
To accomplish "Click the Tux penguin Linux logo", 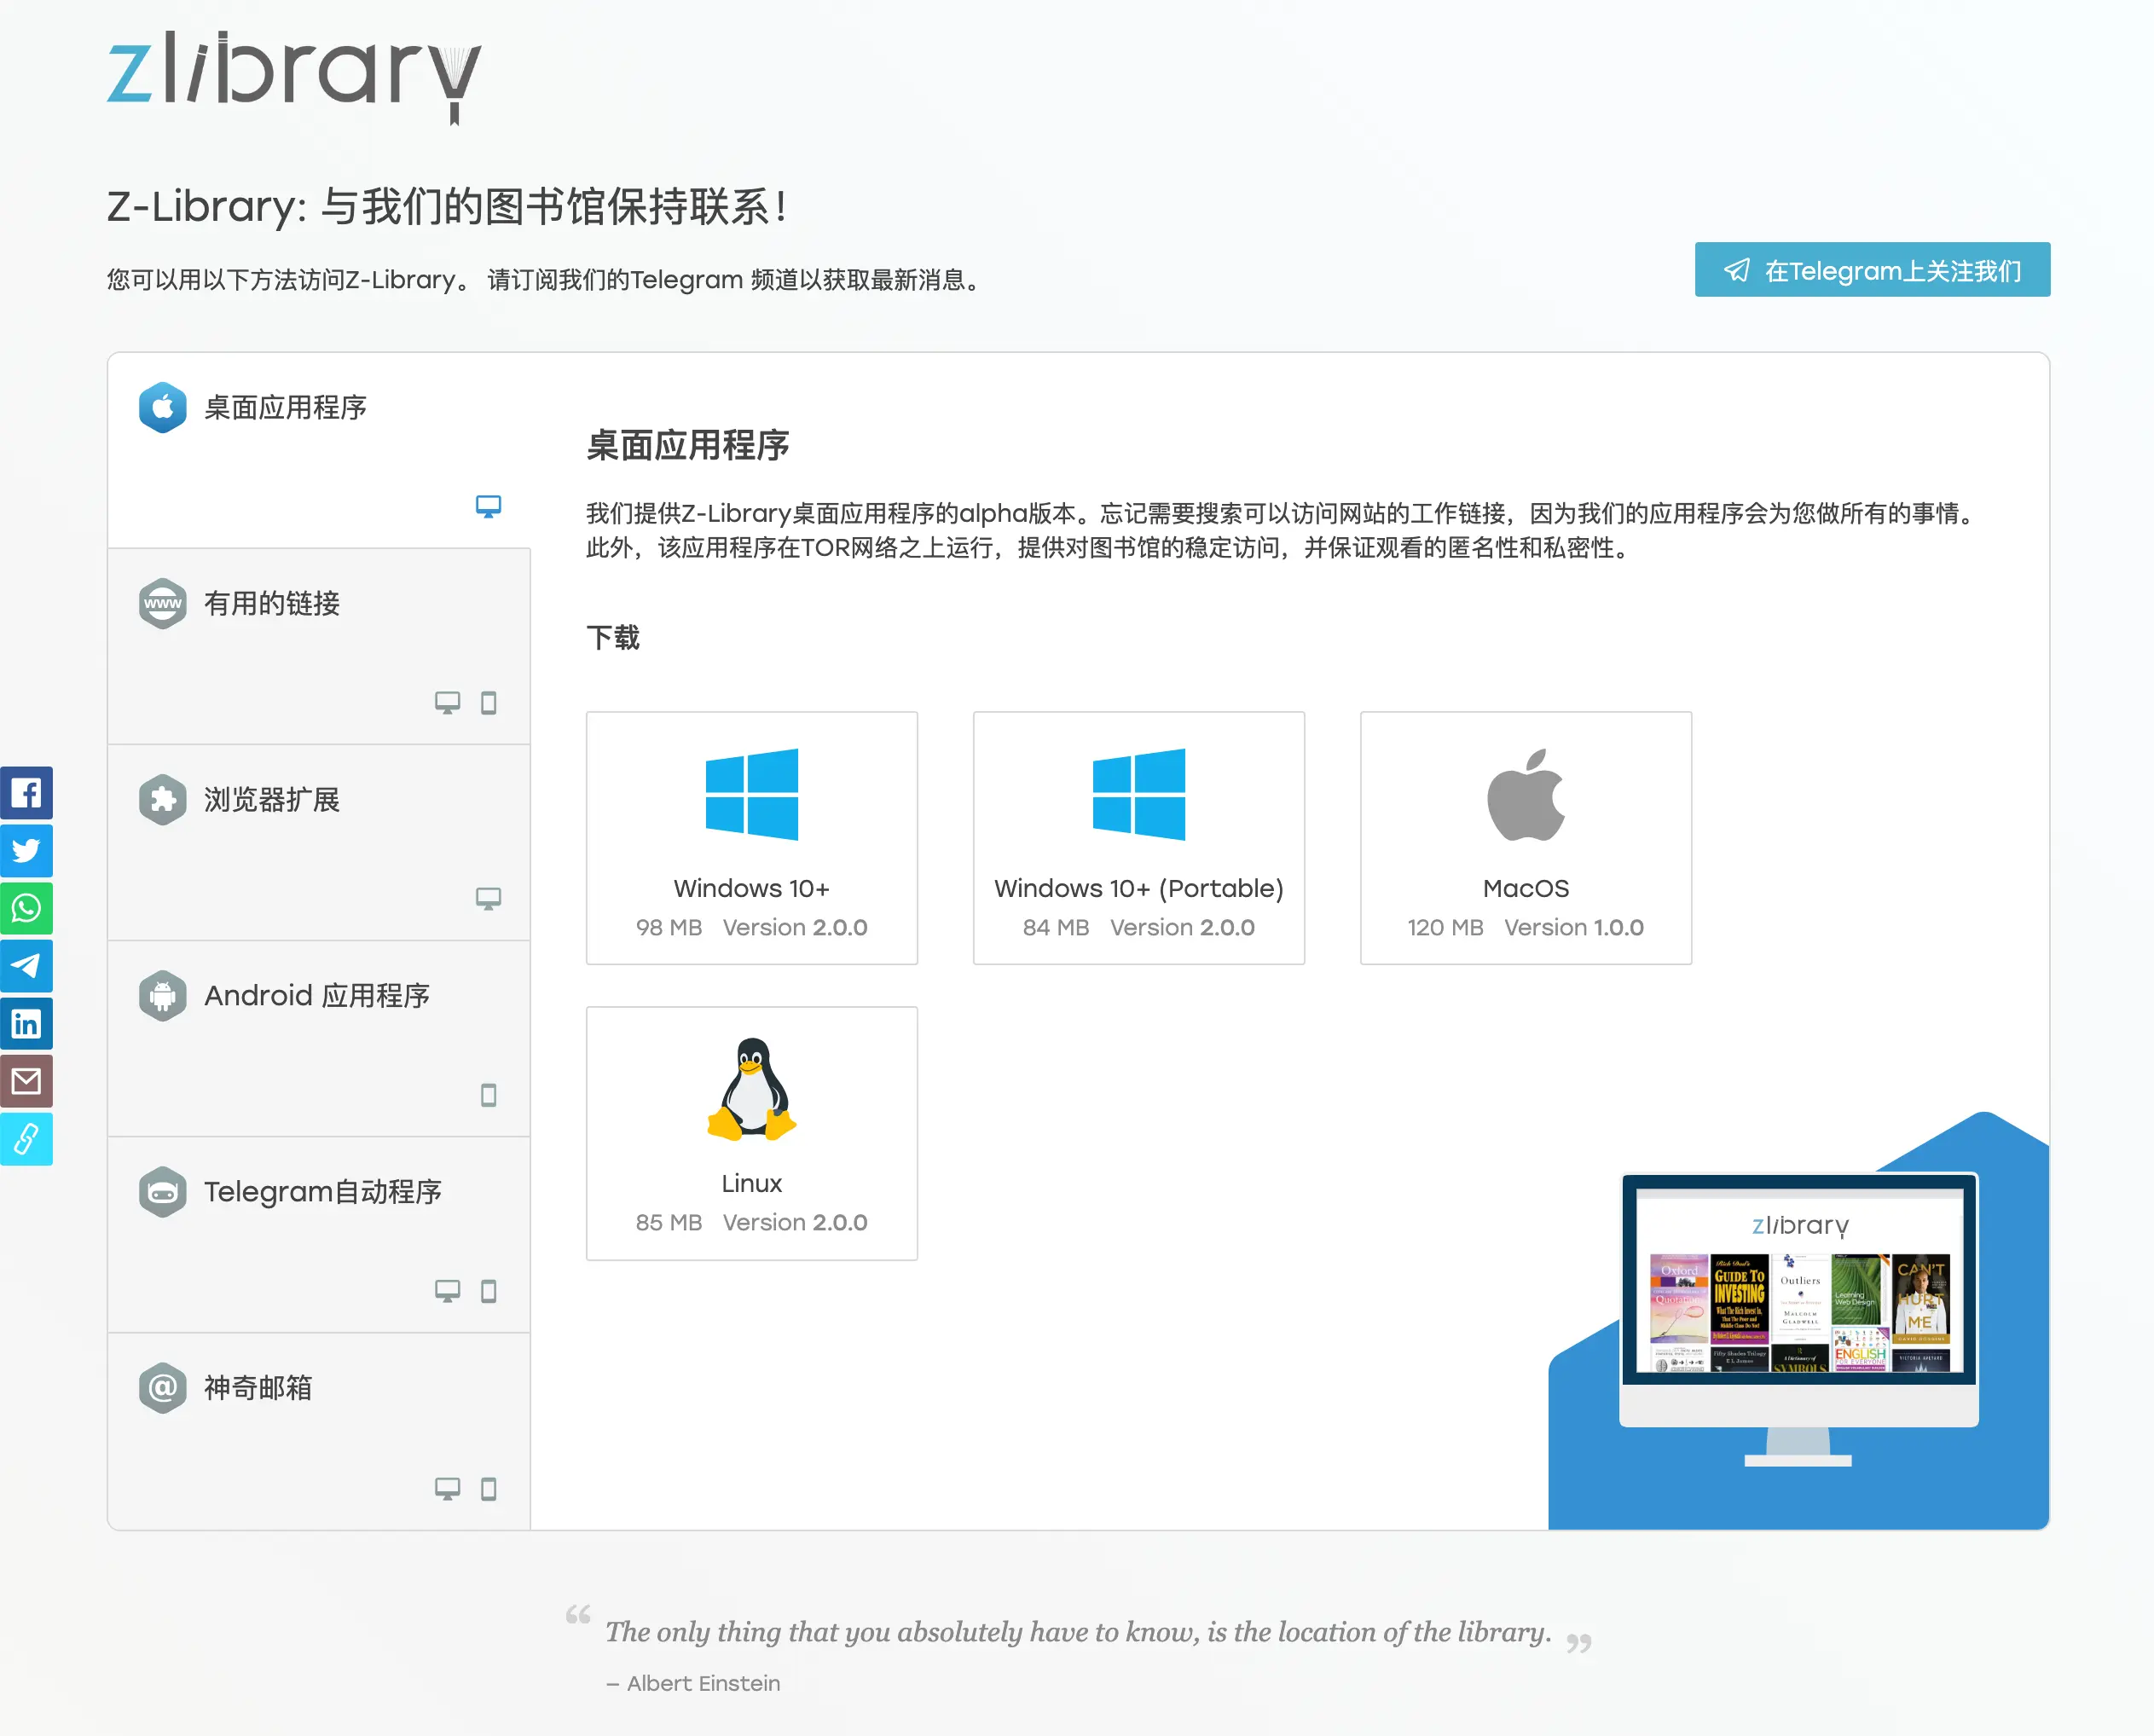I will (x=751, y=1089).
